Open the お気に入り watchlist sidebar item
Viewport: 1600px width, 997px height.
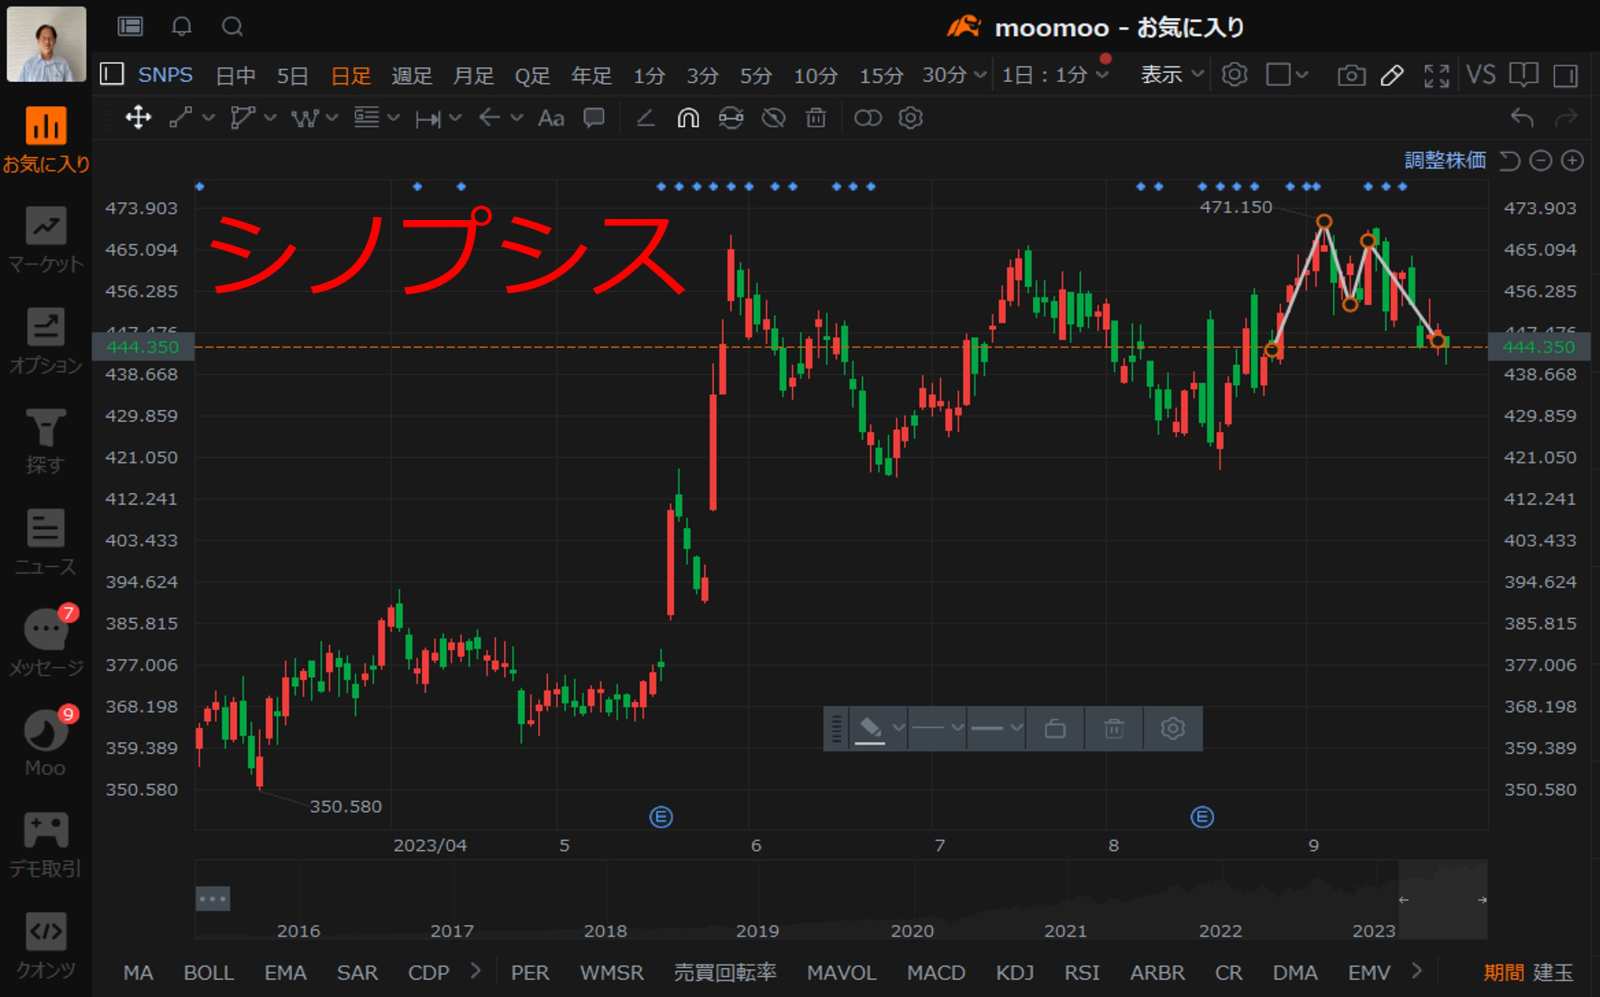coord(46,139)
